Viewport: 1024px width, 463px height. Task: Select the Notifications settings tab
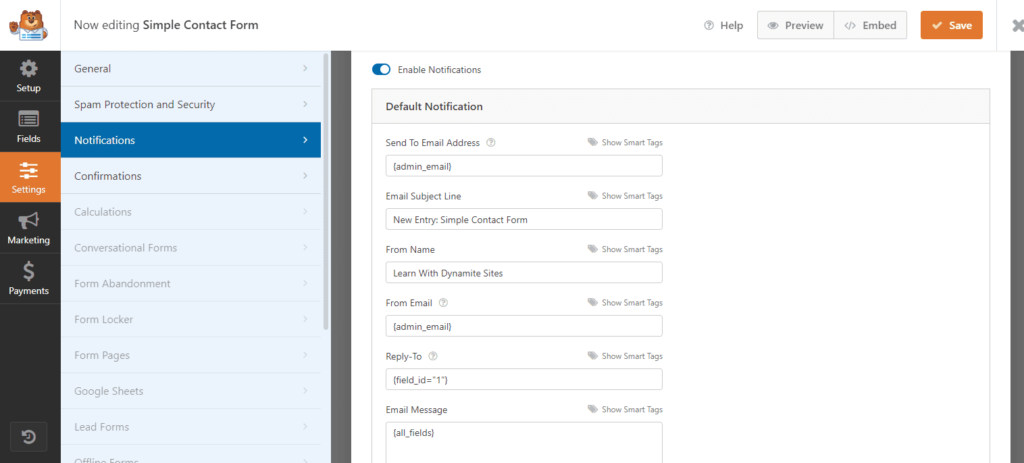[190, 141]
